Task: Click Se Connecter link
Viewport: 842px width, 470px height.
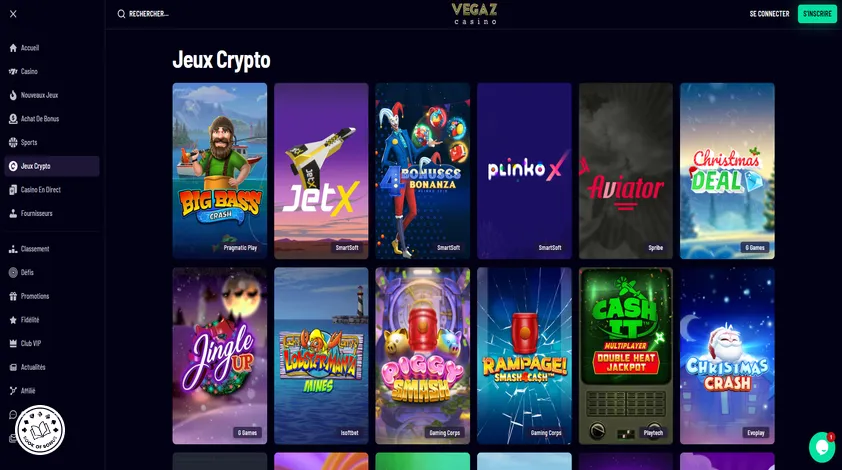Action: [x=769, y=14]
